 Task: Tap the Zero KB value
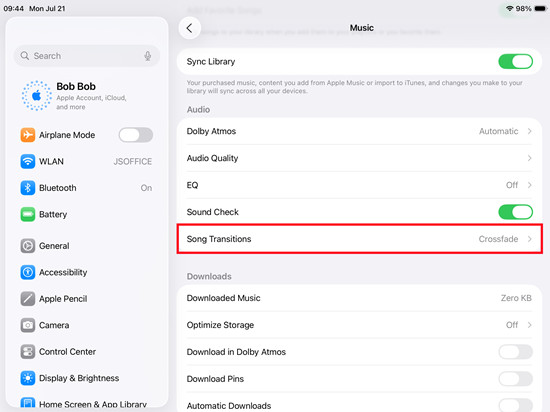tap(516, 298)
